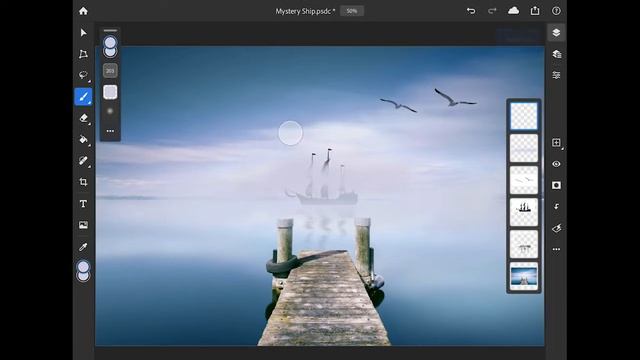This screenshot has height=360, width=640.
Task: Add a layer mask
Action: [556, 185]
